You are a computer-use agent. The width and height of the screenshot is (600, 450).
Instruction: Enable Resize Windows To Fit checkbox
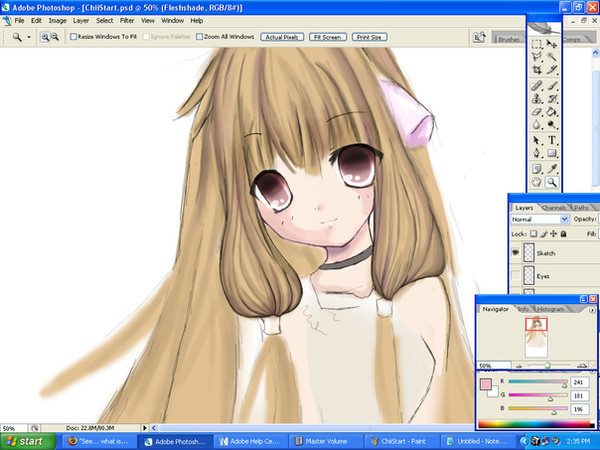click(72, 36)
